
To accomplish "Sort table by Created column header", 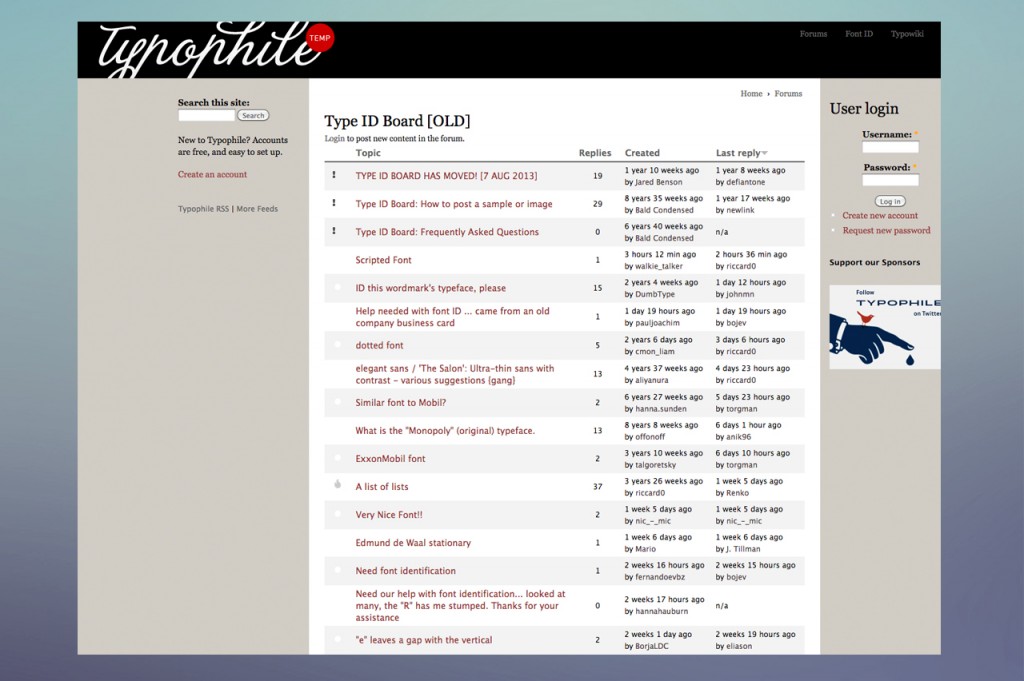I will click(x=642, y=153).
